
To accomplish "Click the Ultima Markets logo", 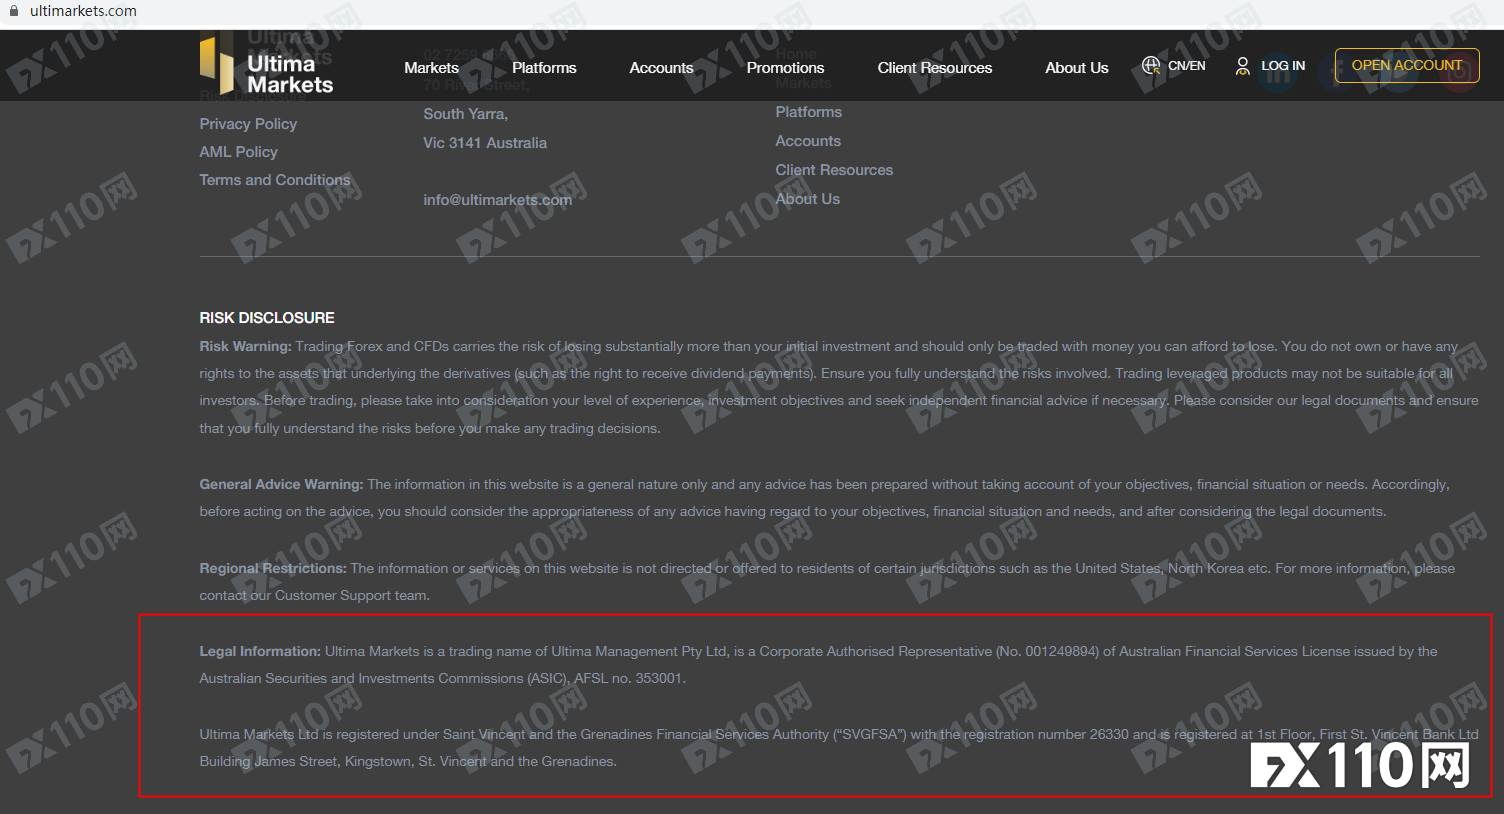I will [x=266, y=66].
